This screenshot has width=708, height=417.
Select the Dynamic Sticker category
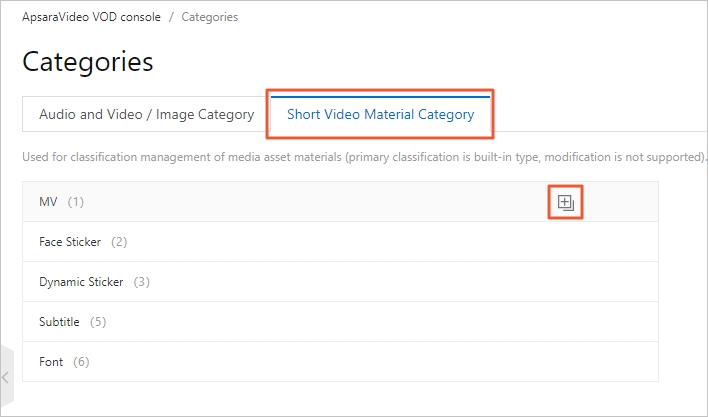pos(81,282)
